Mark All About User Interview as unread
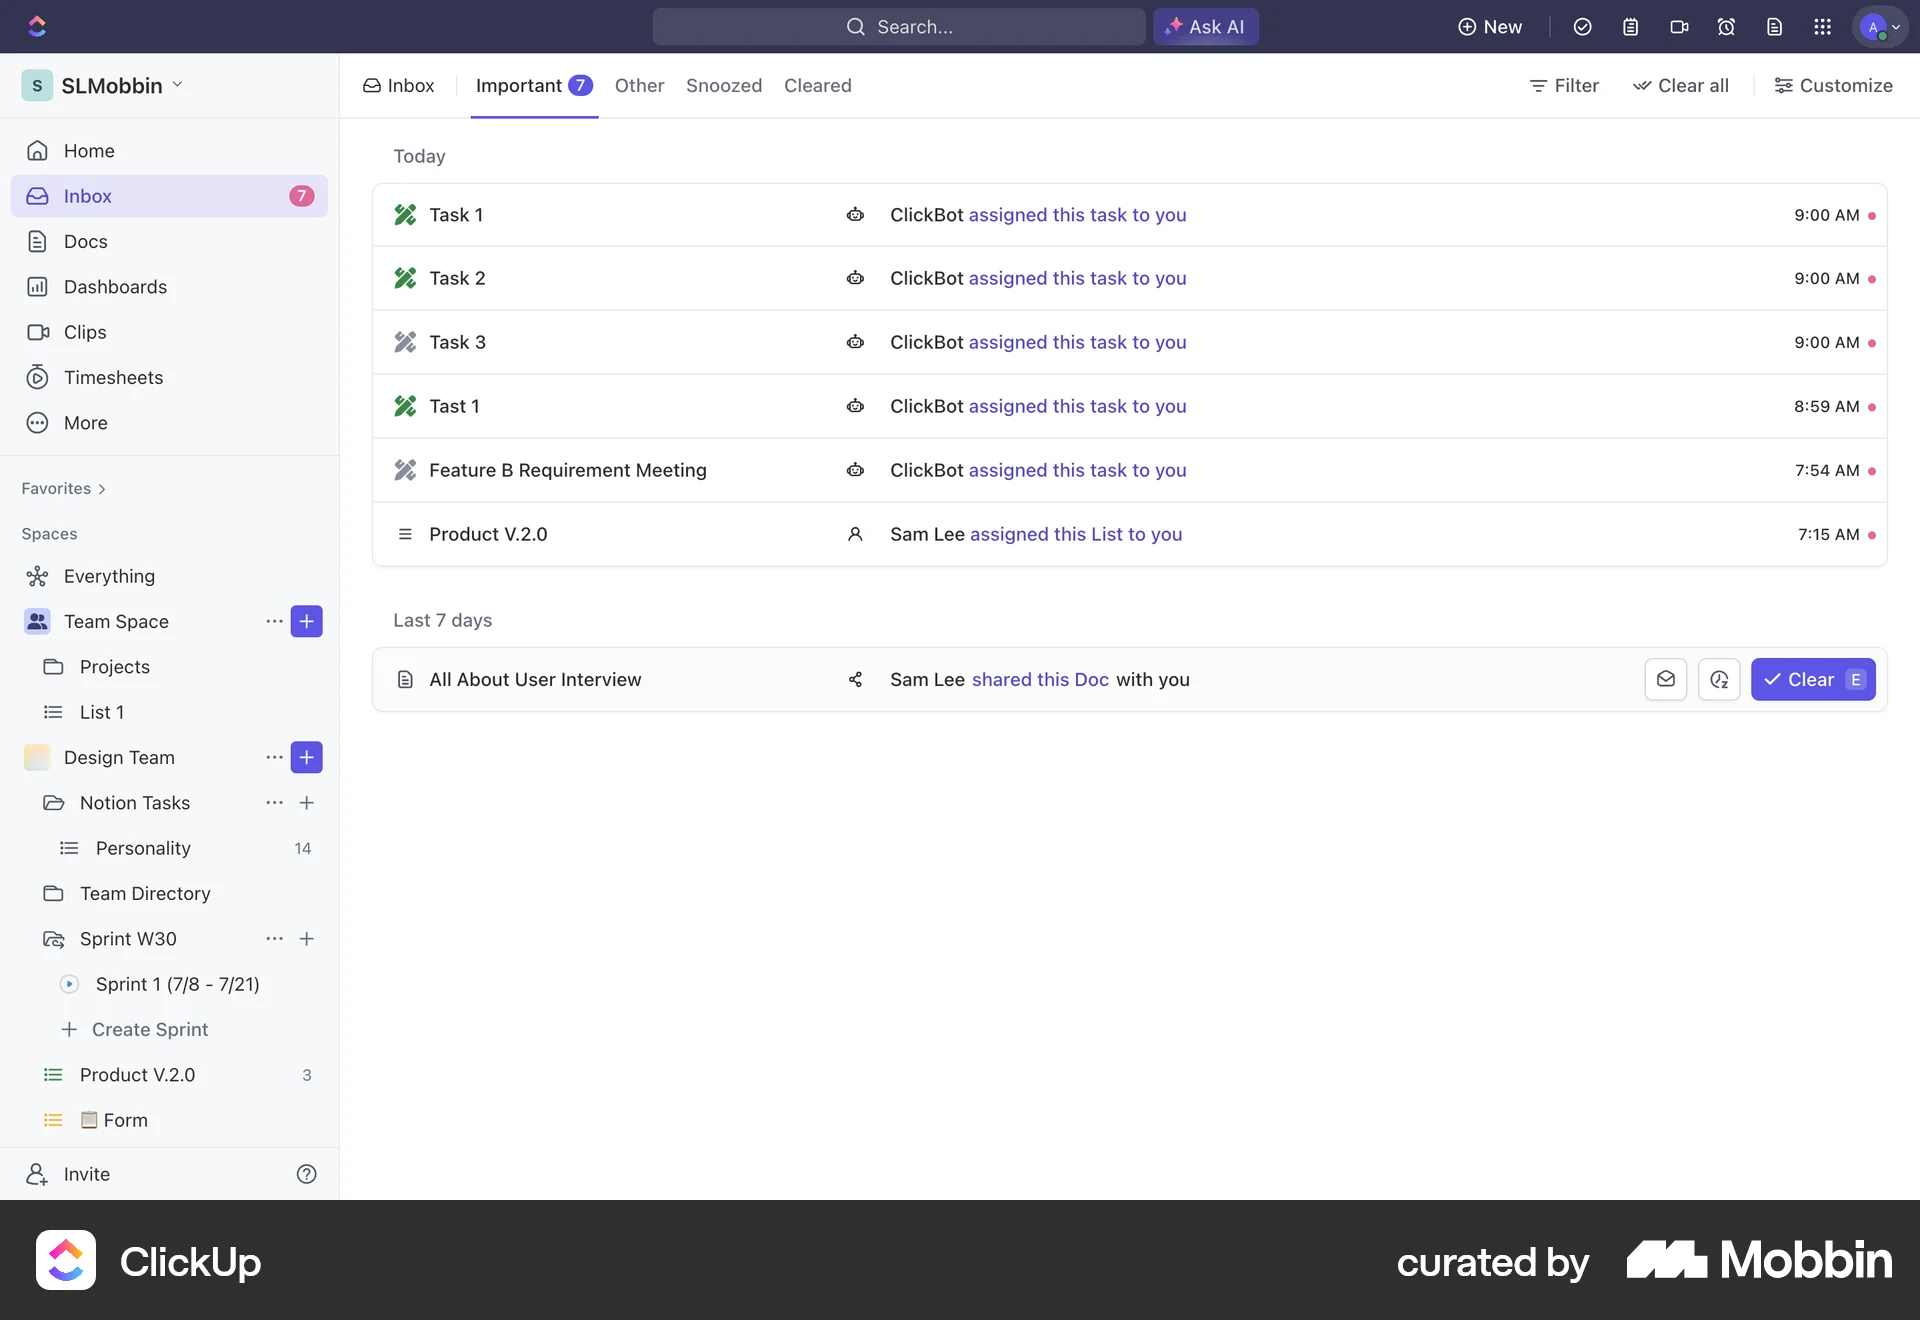Image resolution: width=1920 pixels, height=1320 pixels. [x=1666, y=679]
